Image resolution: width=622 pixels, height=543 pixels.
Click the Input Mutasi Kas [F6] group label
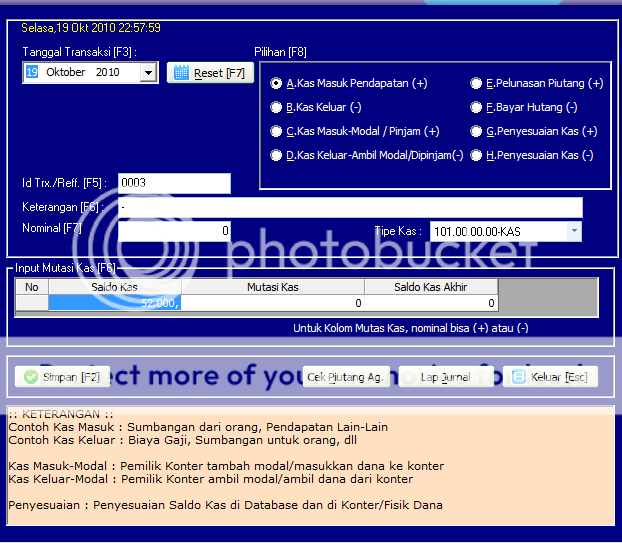click(65, 268)
